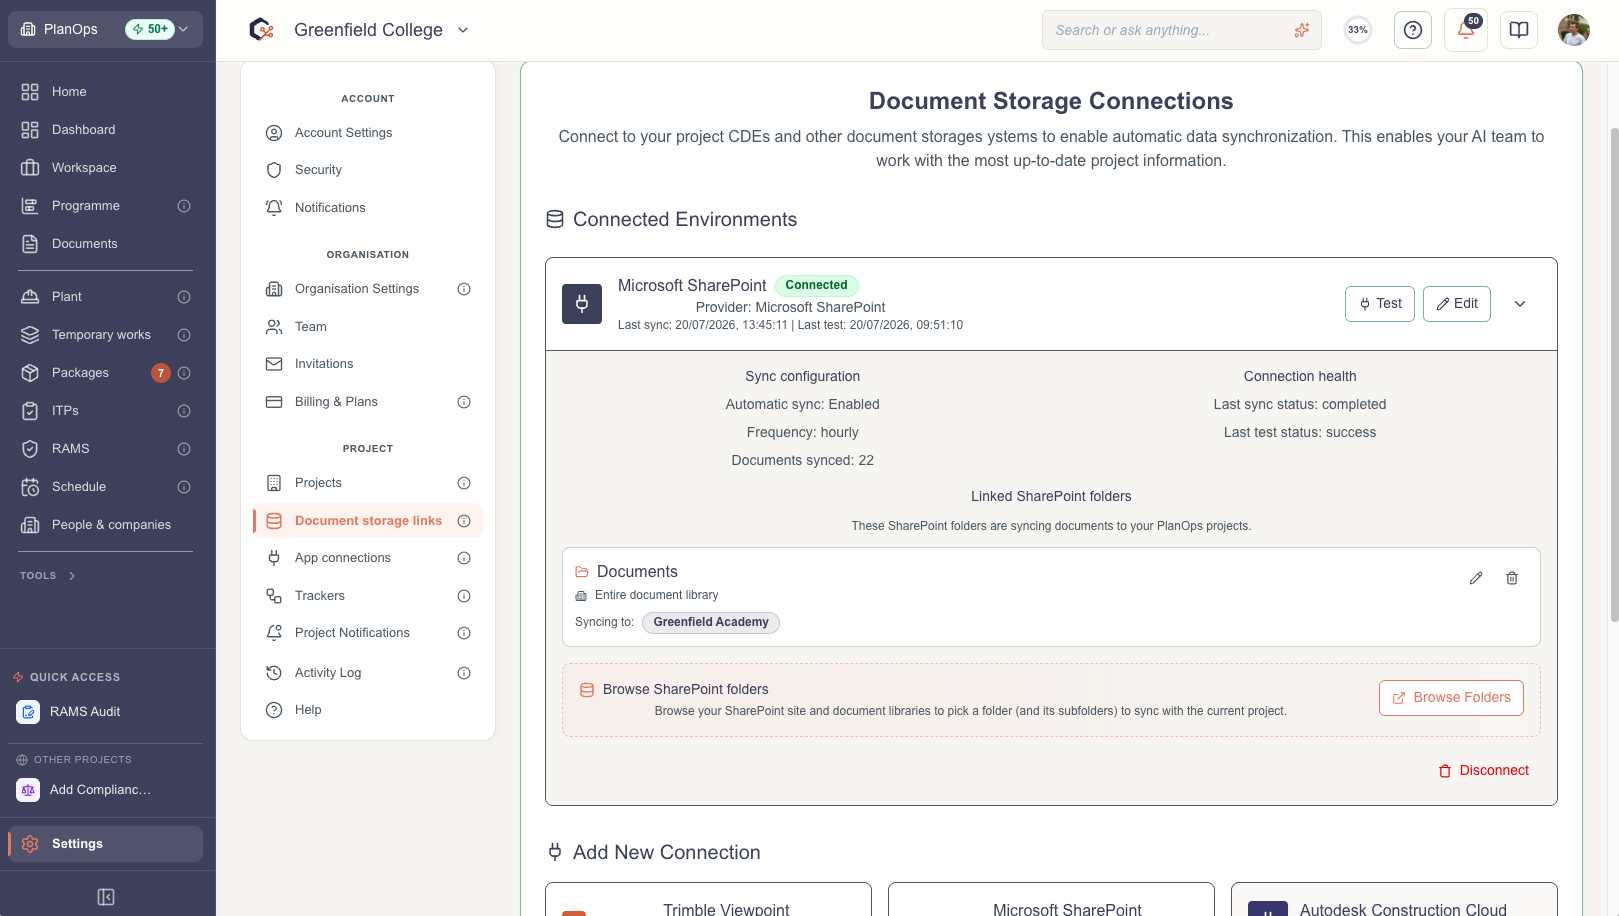Click Browse Folders button
1619x916 pixels.
[1451, 698]
